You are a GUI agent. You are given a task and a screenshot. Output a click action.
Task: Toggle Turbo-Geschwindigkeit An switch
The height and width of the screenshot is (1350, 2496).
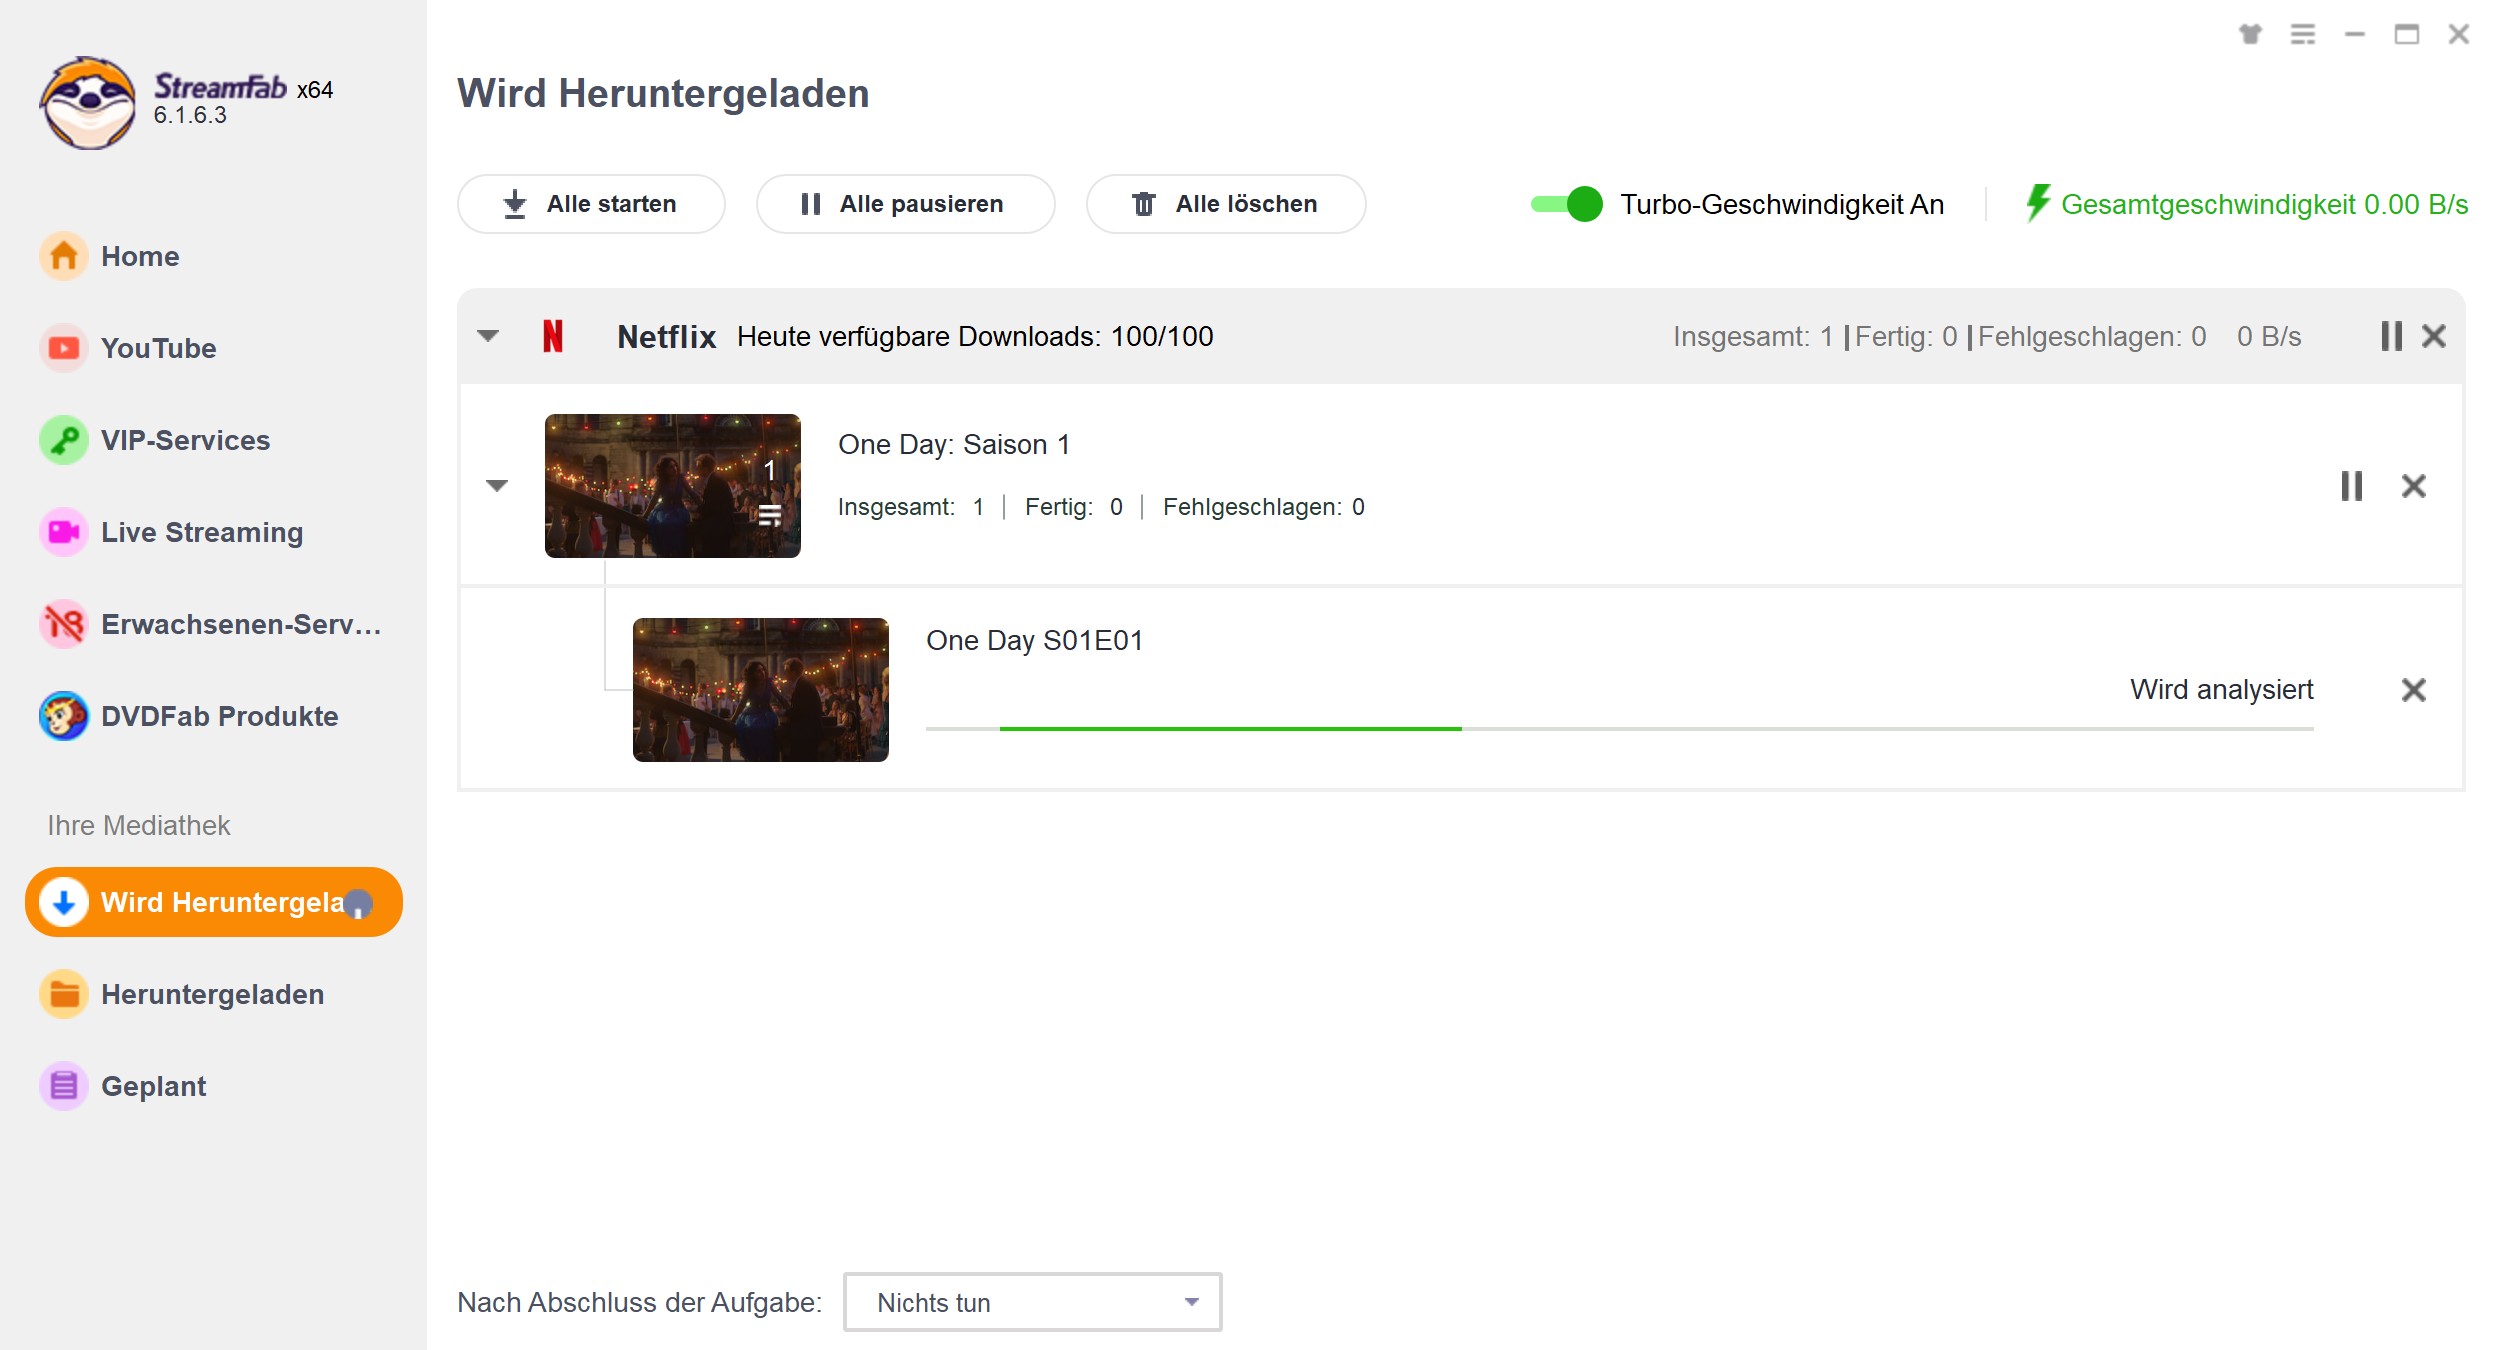click(1564, 203)
